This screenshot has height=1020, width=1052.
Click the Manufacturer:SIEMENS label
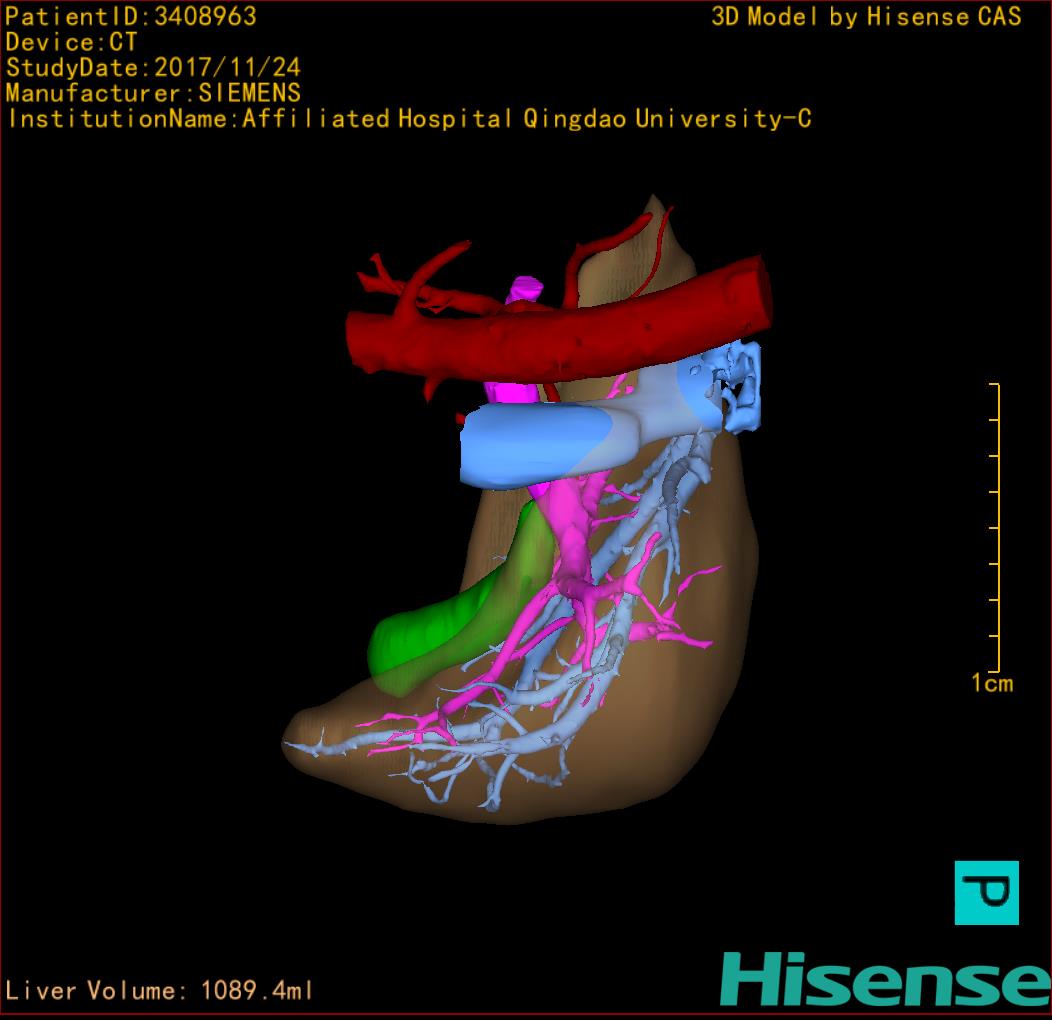[x=153, y=93]
